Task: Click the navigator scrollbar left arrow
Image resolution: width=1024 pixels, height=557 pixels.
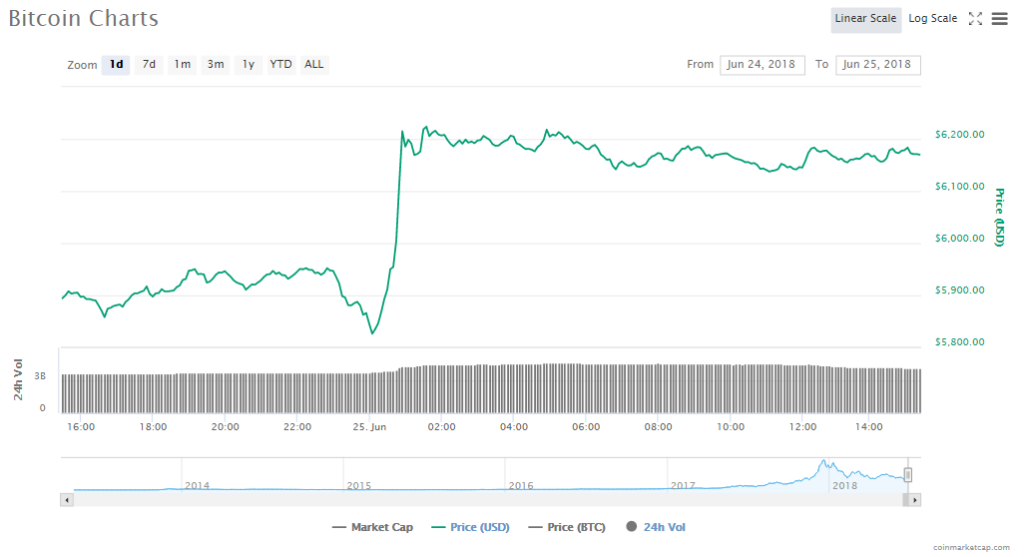Action: [67, 499]
